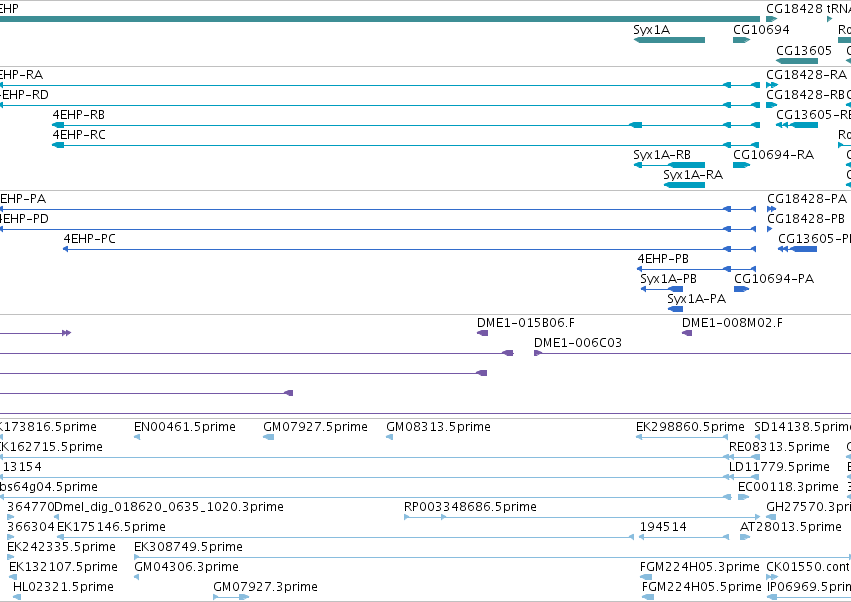The width and height of the screenshot is (851, 602).
Task: Click the Syx1A-RB transcript
Action: tap(669, 165)
